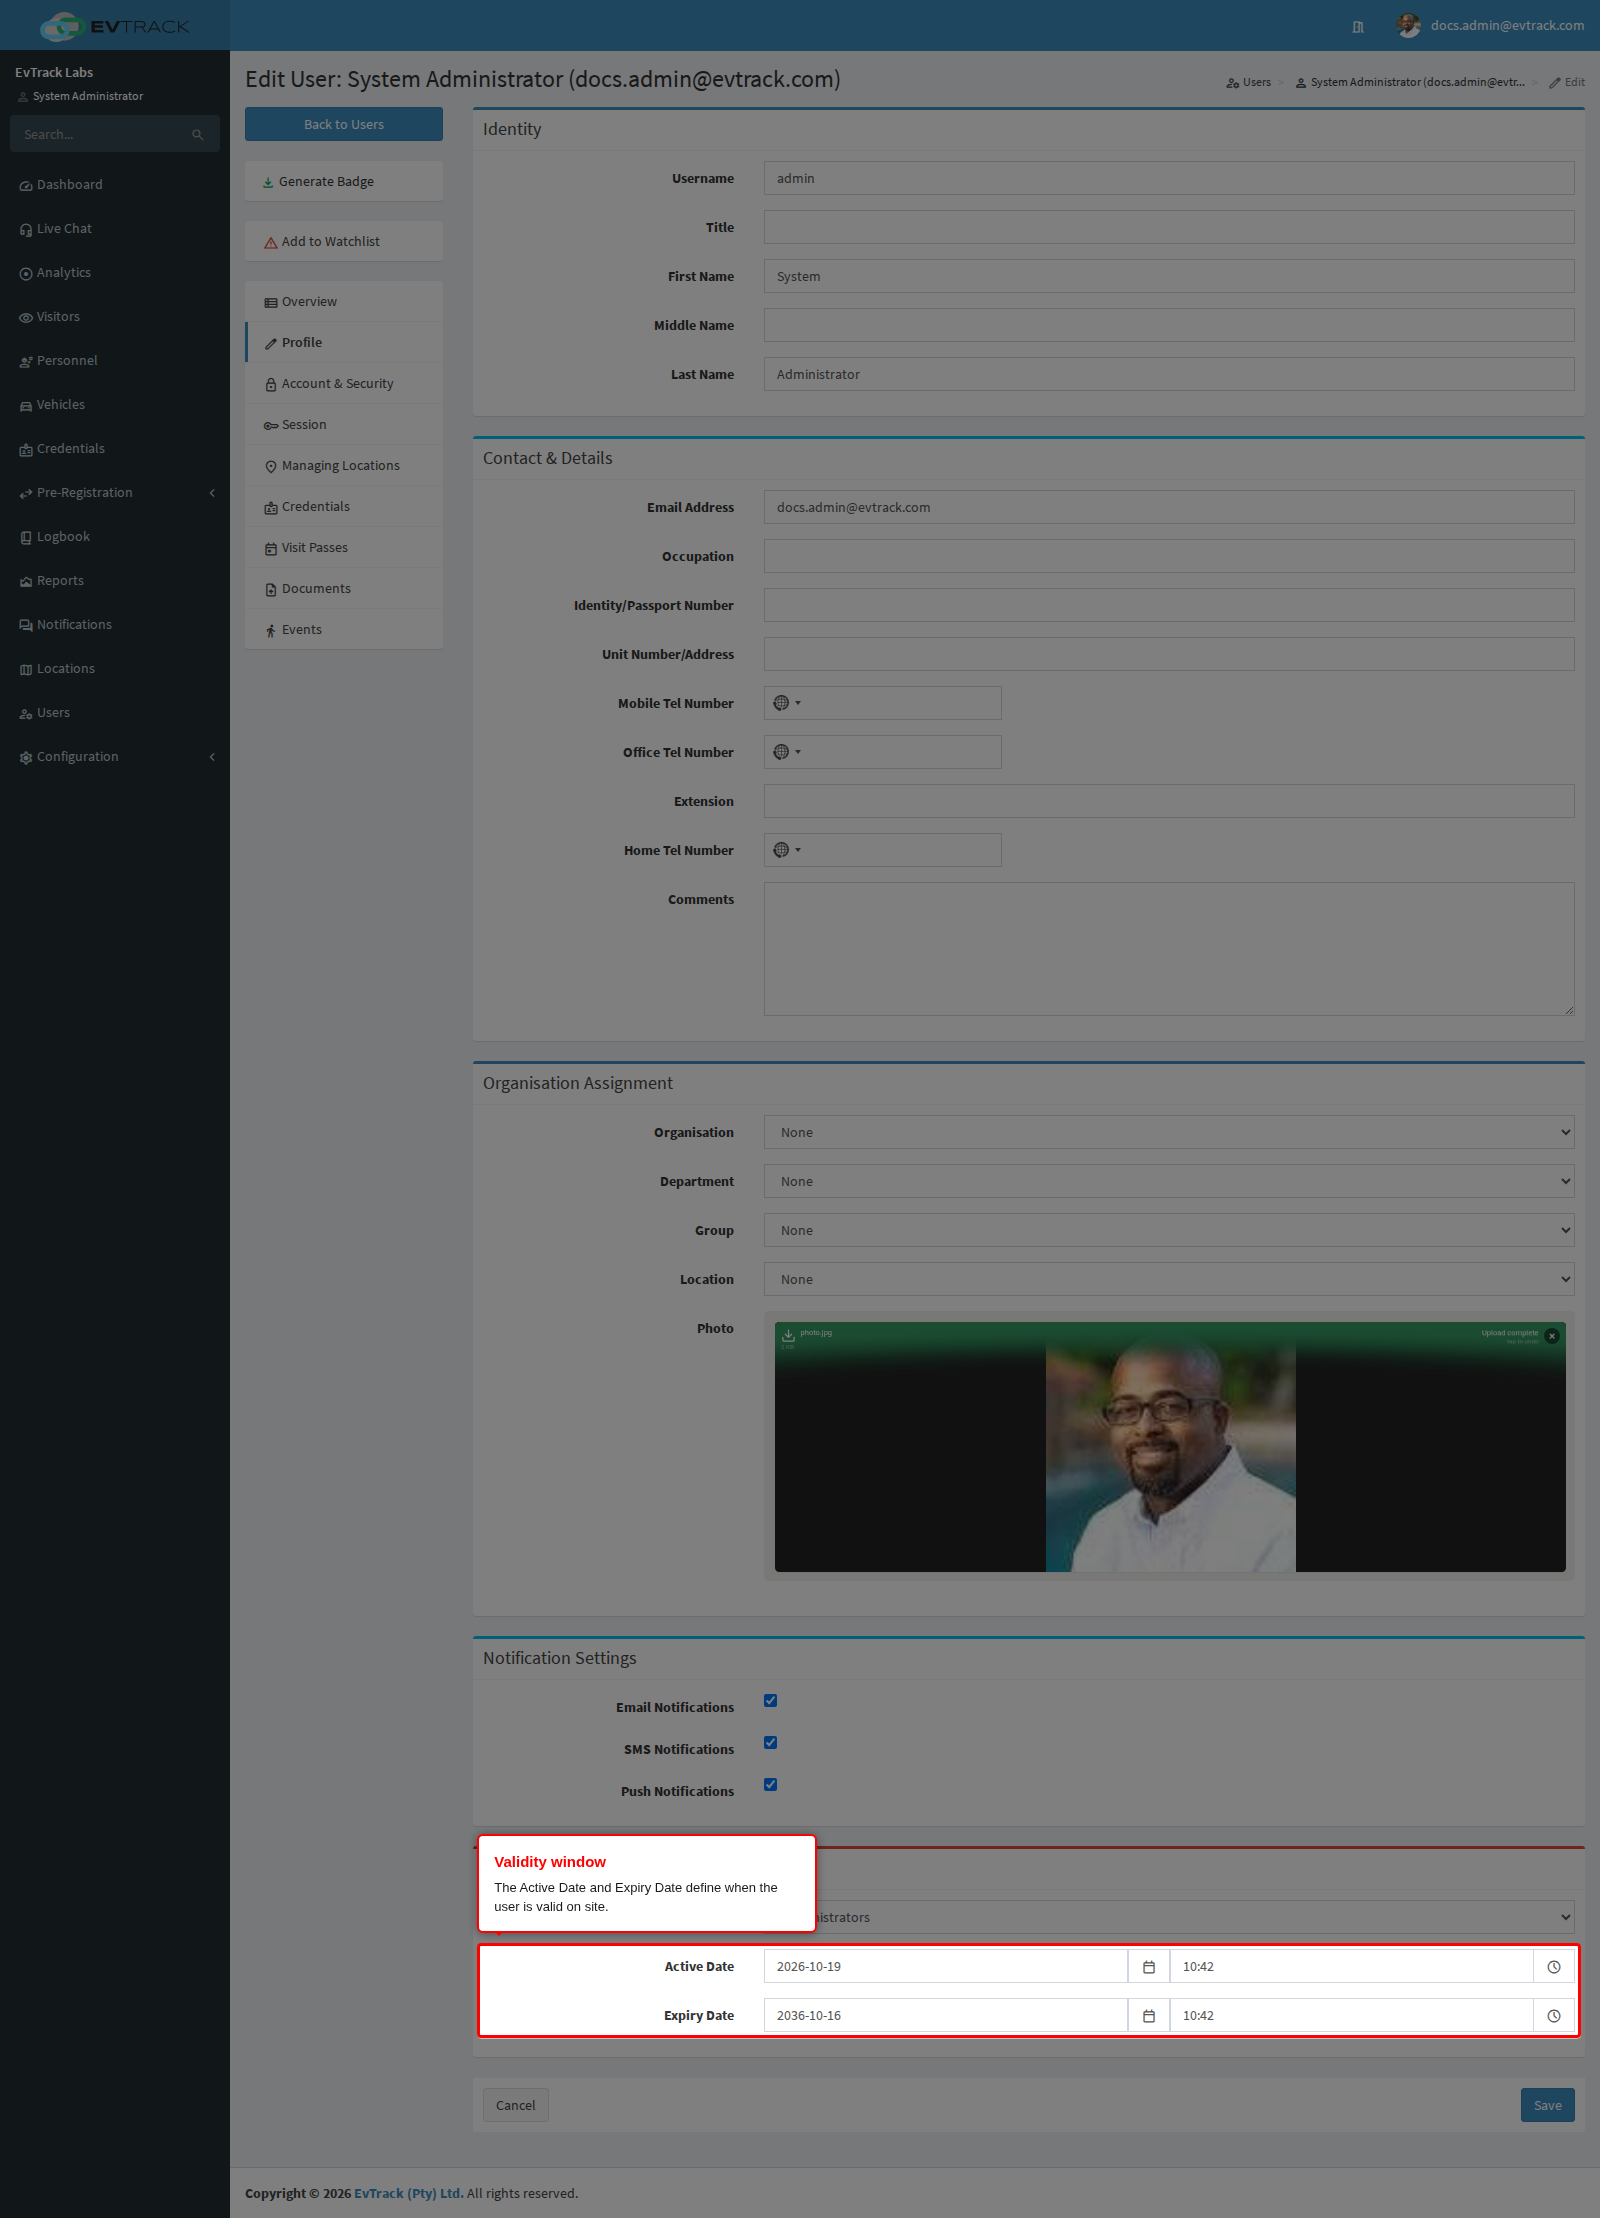The width and height of the screenshot is (1600, 2218).
Task: Click the Cancel button
Action: pyautogui.click(x=516, y=2105)
